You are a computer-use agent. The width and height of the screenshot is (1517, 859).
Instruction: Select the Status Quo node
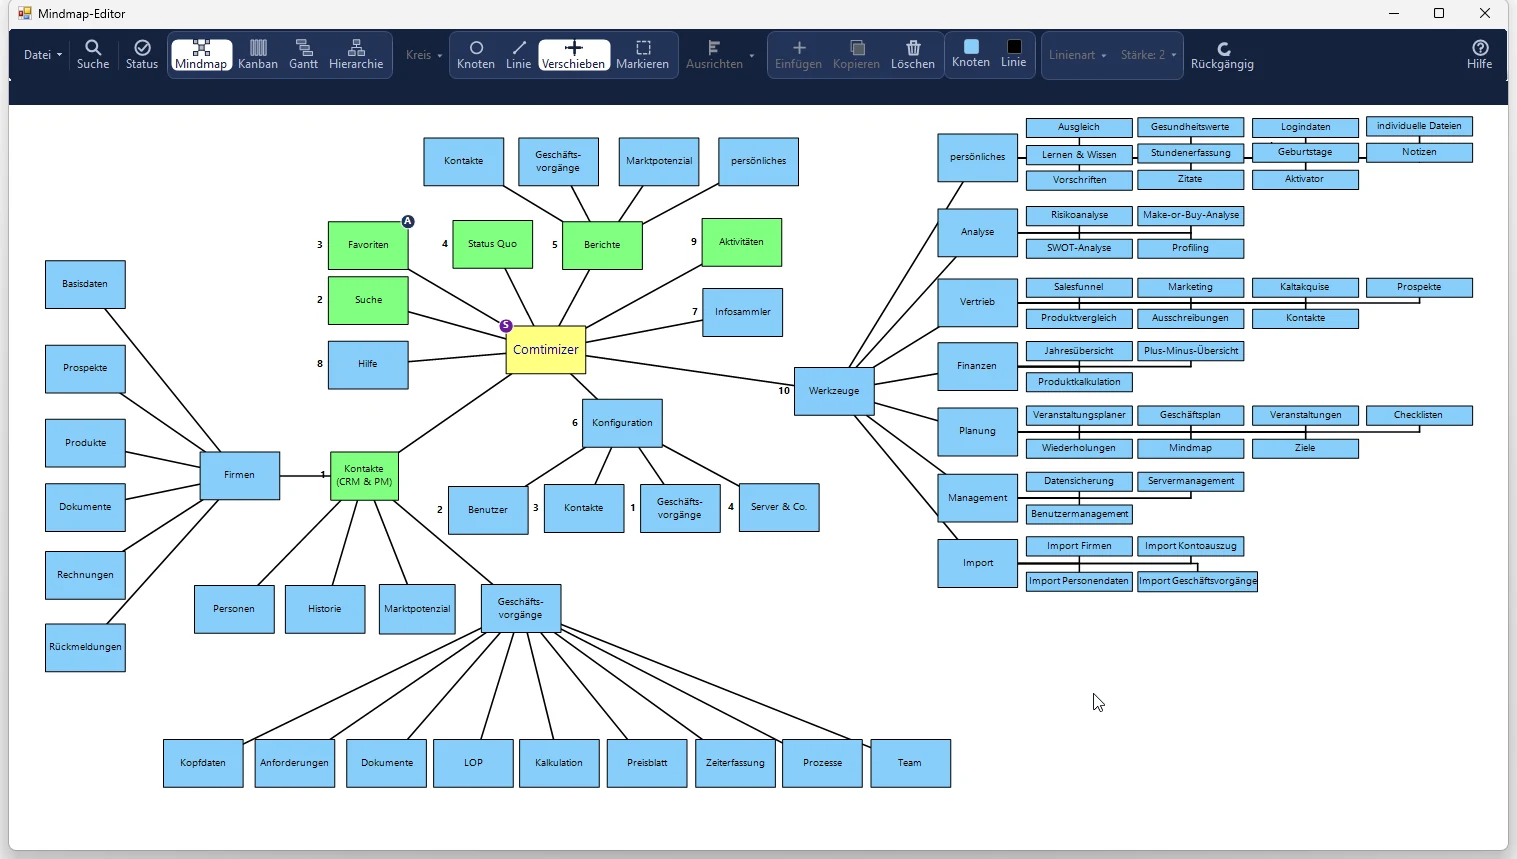(x=493, y=244)
